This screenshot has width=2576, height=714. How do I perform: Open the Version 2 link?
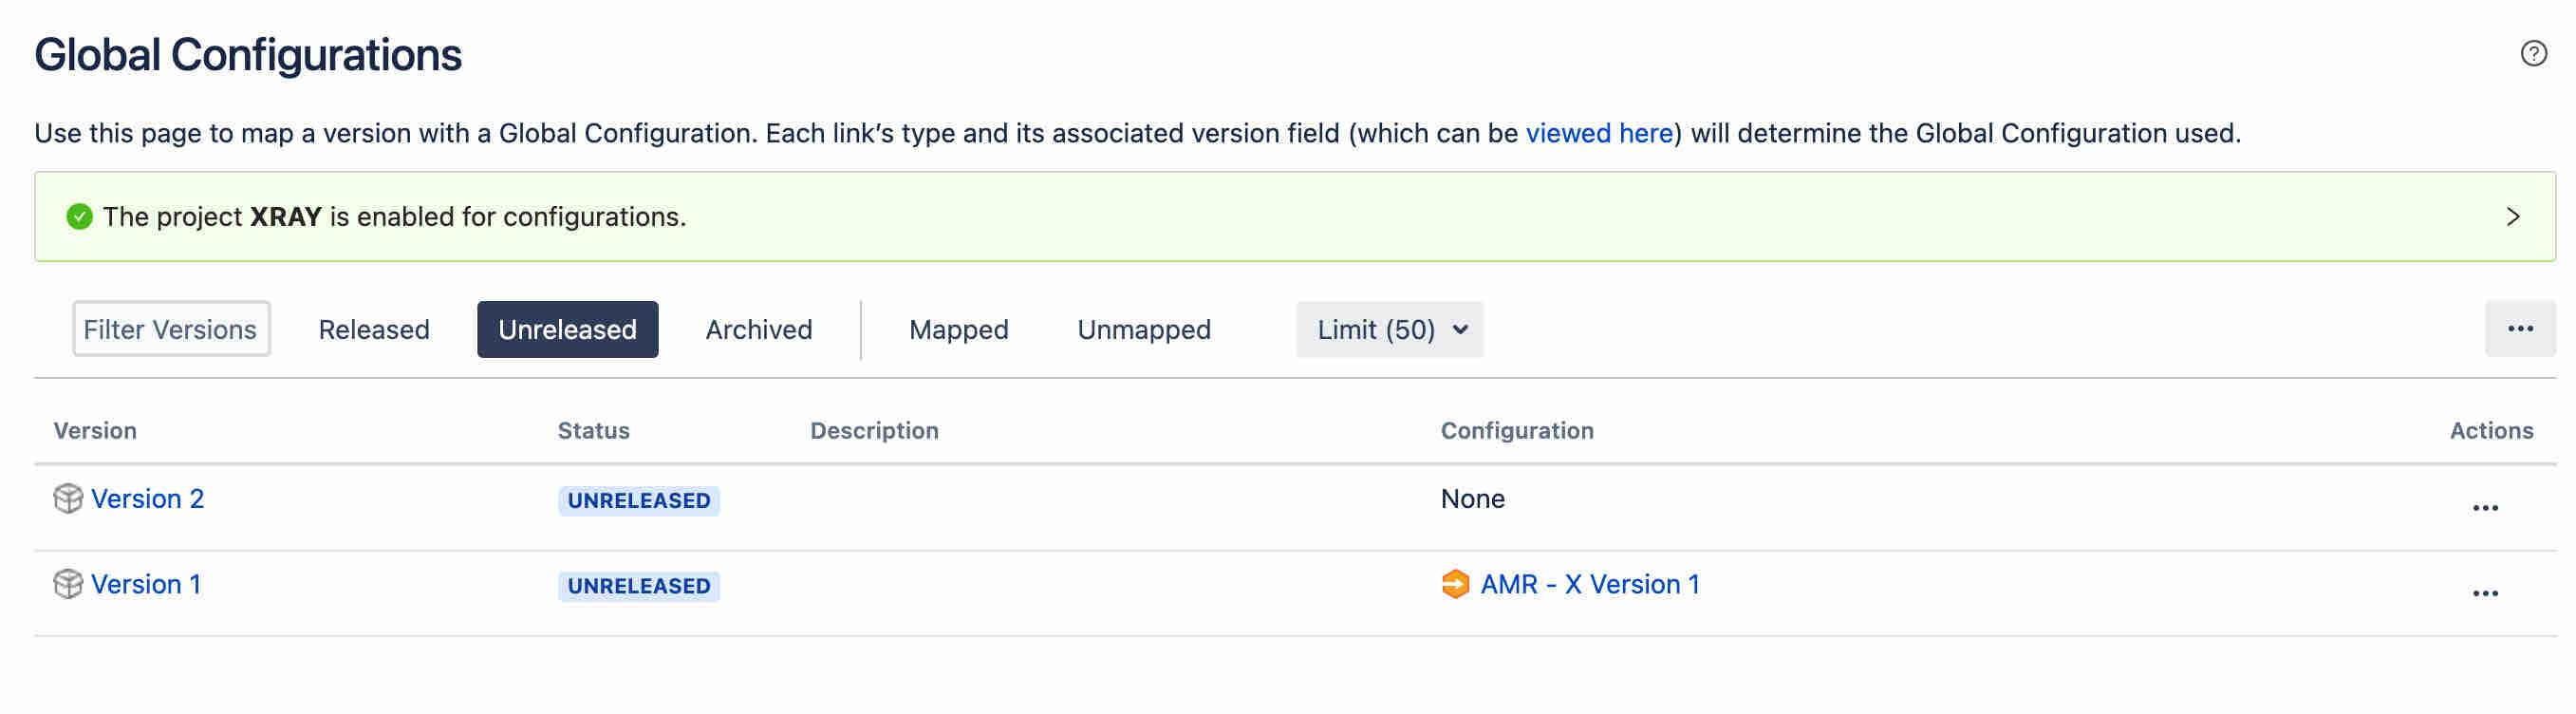[147, 499]
